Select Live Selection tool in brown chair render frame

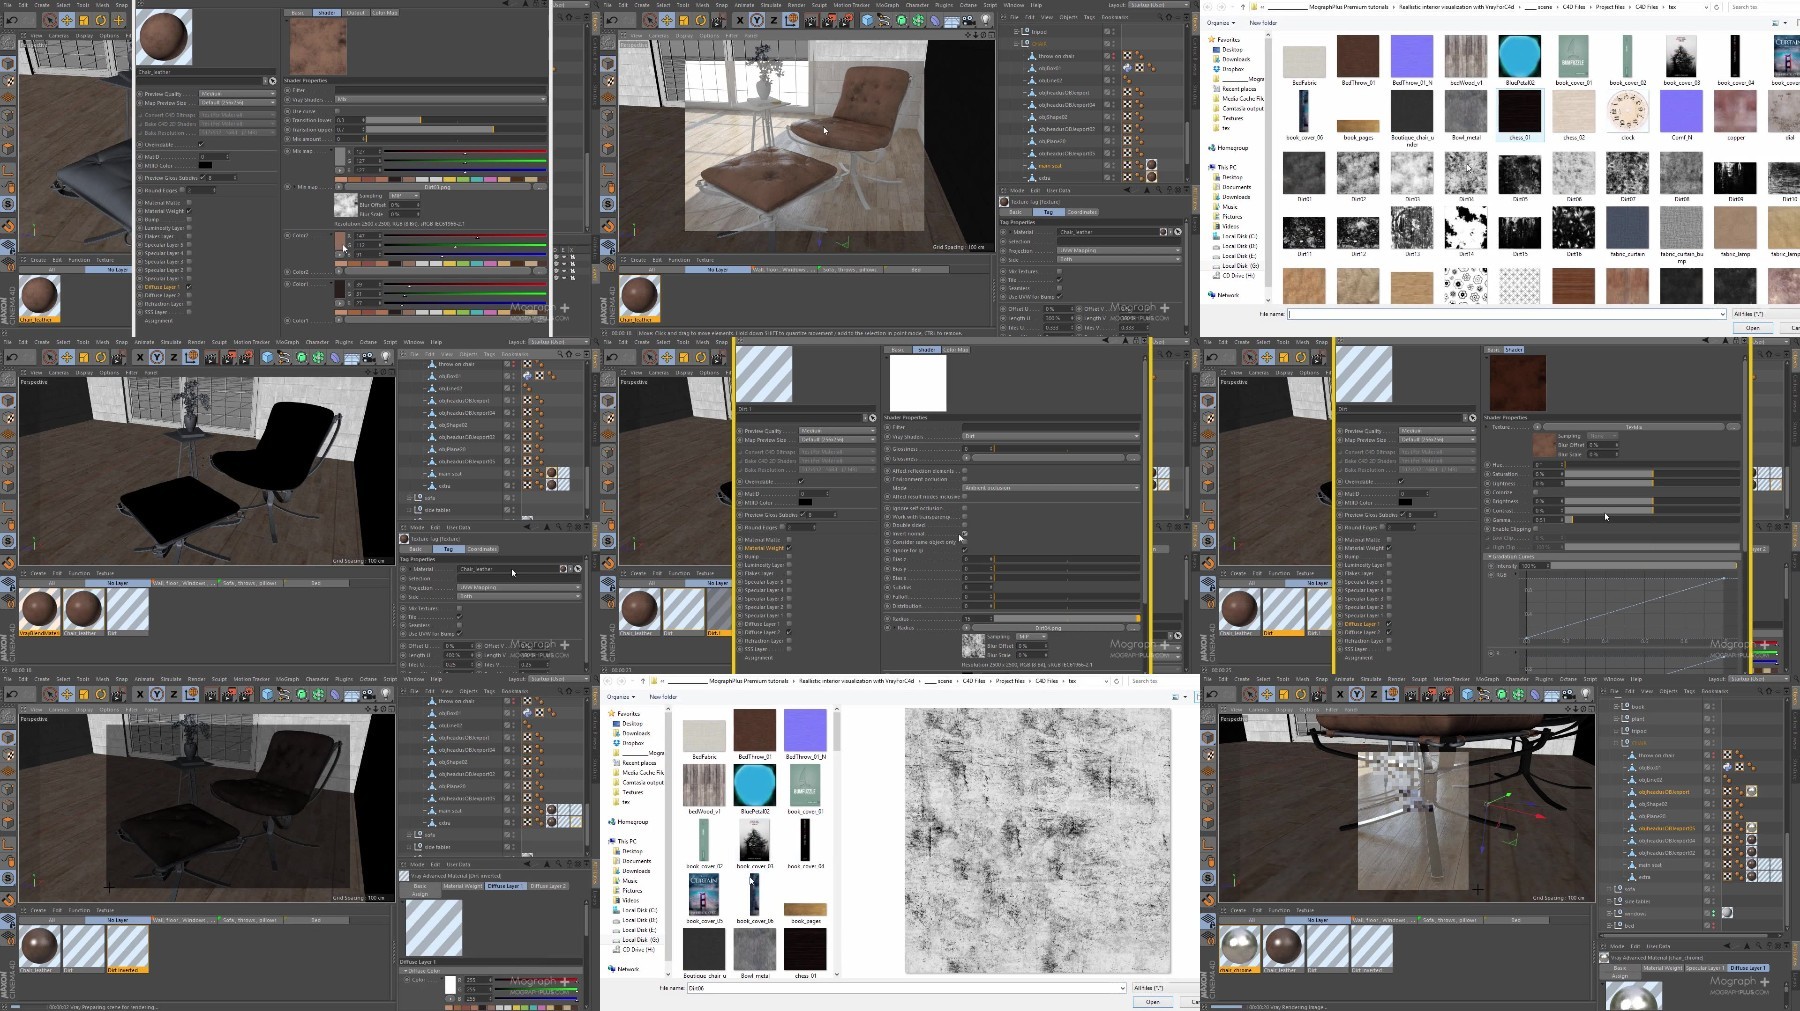pos(650,20)
